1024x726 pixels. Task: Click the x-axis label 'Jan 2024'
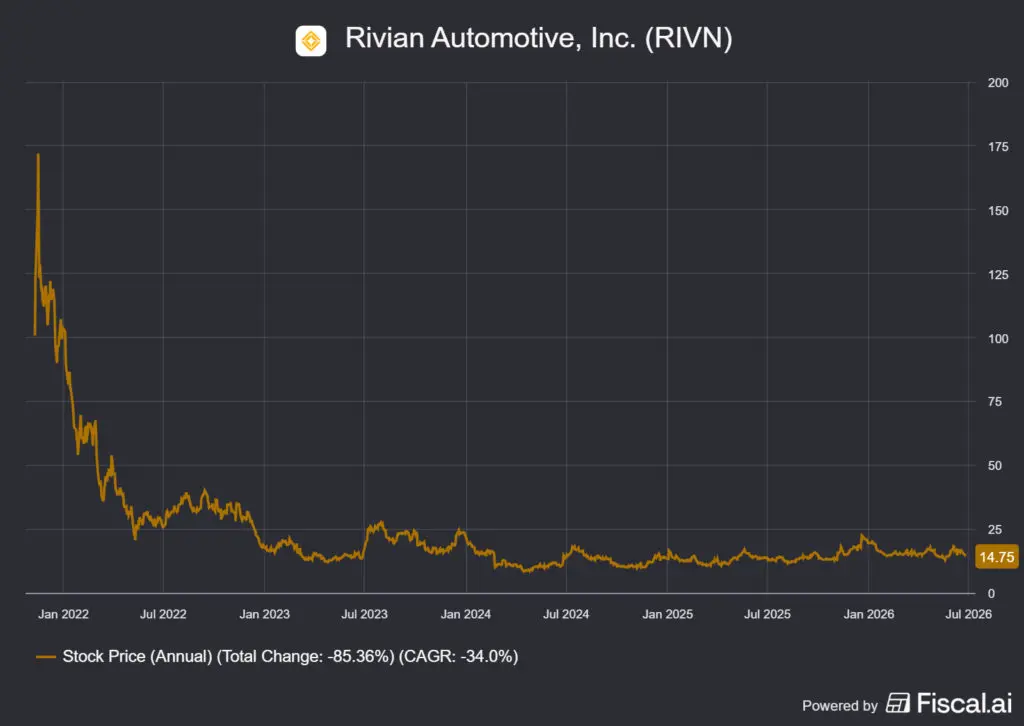[x=466, y=614]
